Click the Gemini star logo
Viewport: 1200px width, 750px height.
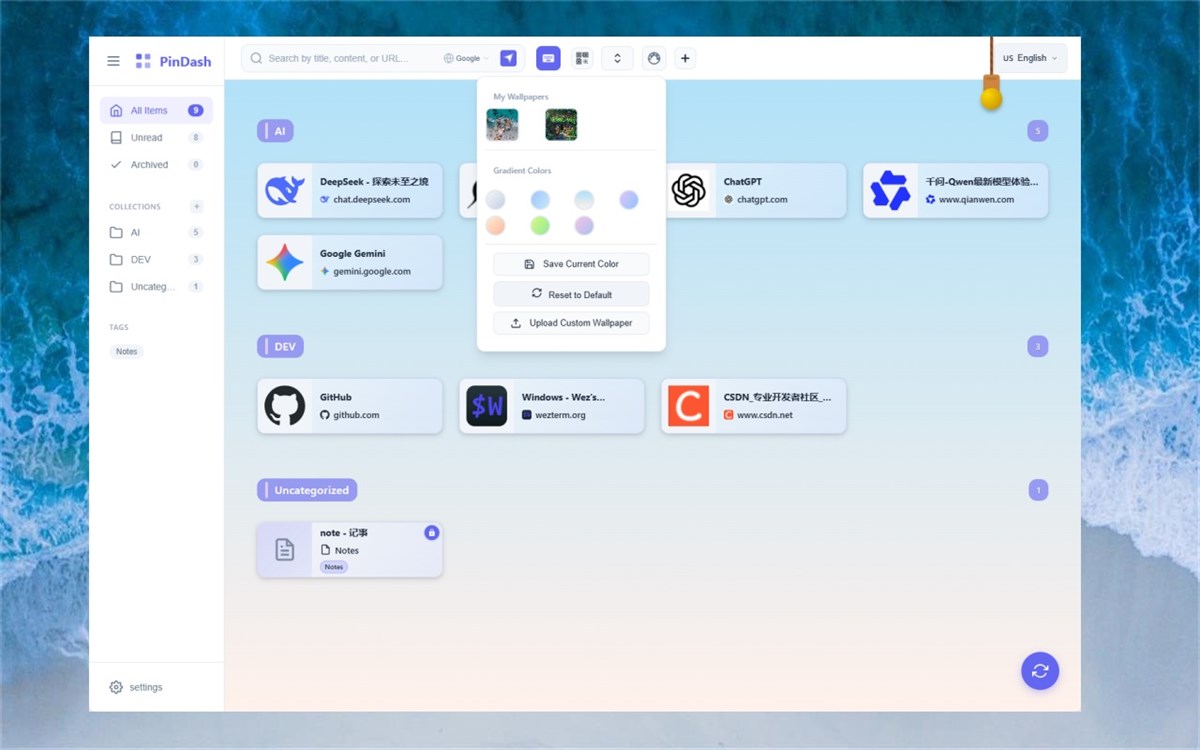285,262
